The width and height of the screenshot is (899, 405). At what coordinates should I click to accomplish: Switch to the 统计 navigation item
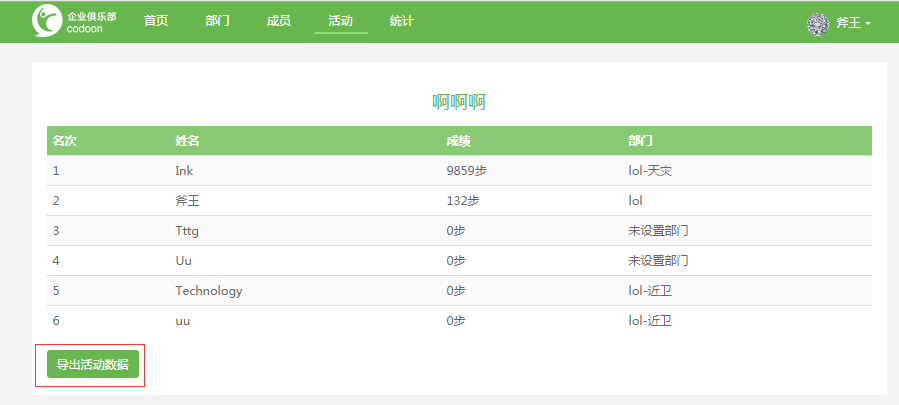401,21
